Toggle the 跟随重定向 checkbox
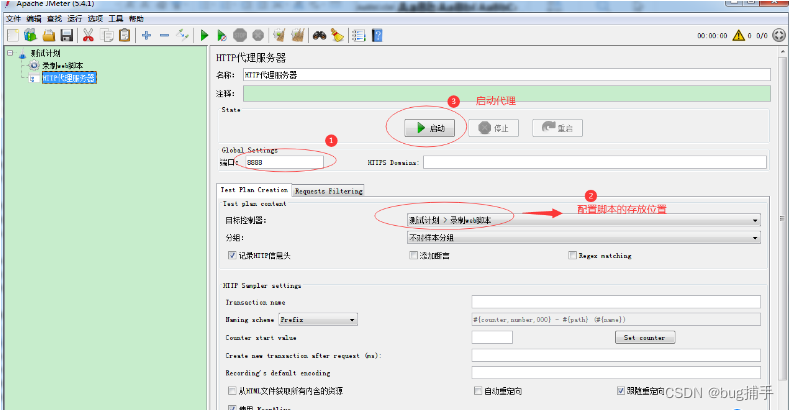 coord(621,391)
